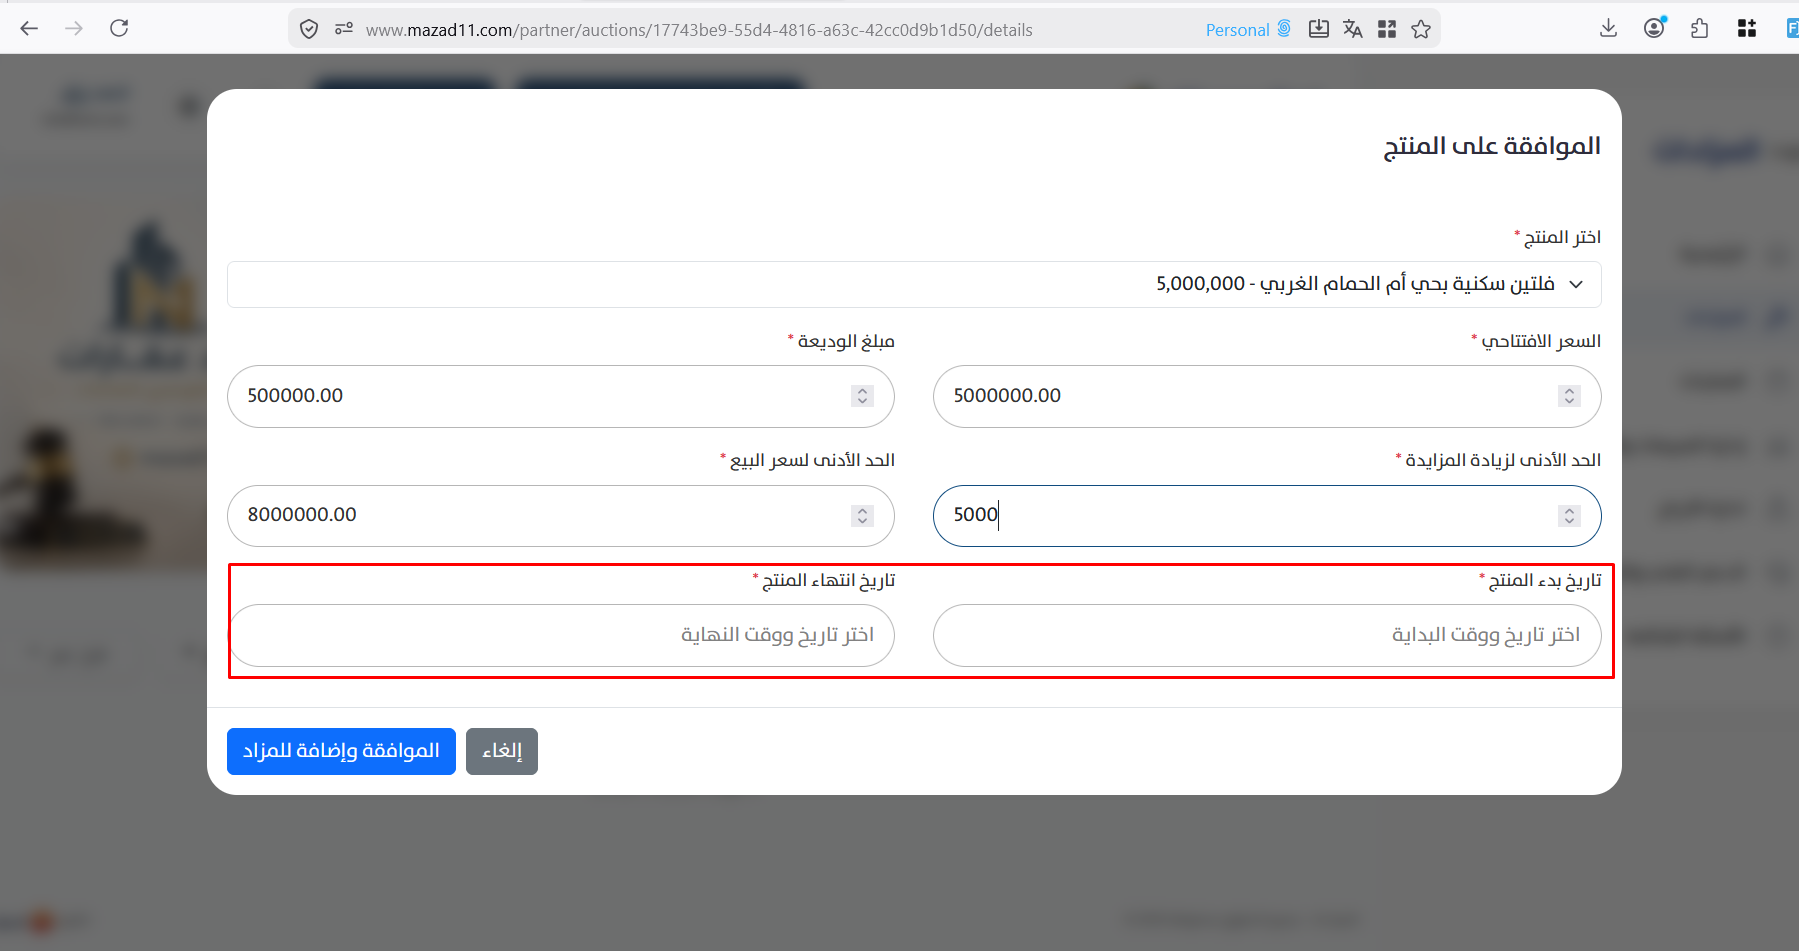The width and height of the screenshot is (1799, 951).
Task: Click the label الحد الأدنى لزيادة المزايدة
Action: [1503, 460]
